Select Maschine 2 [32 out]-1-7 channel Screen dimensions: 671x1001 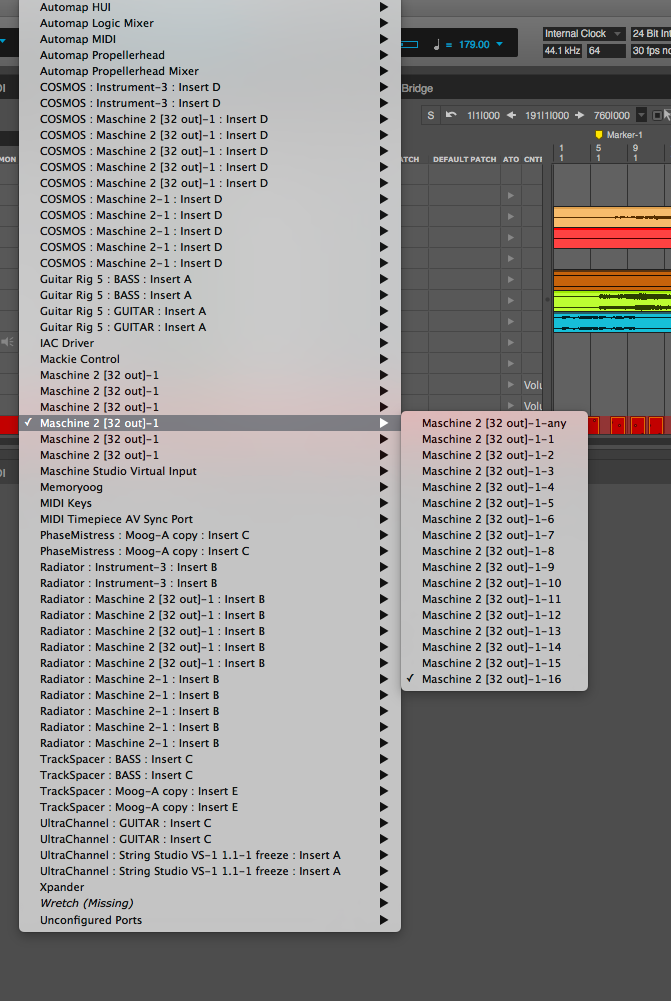[x=494, y=535]
